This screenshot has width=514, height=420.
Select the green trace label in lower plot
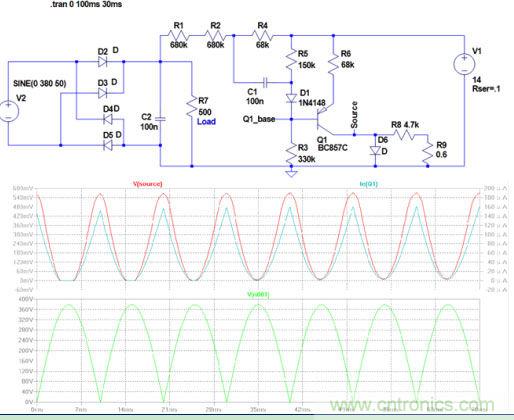258,295
